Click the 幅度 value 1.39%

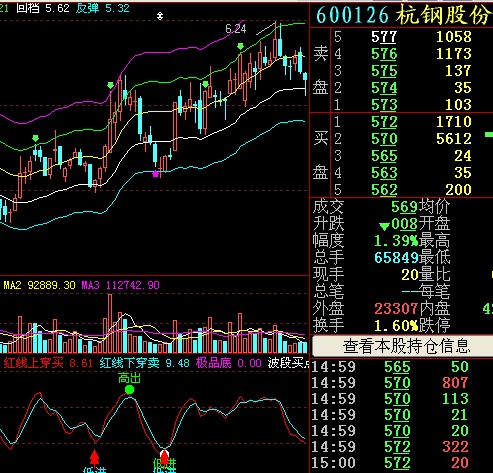396,241
